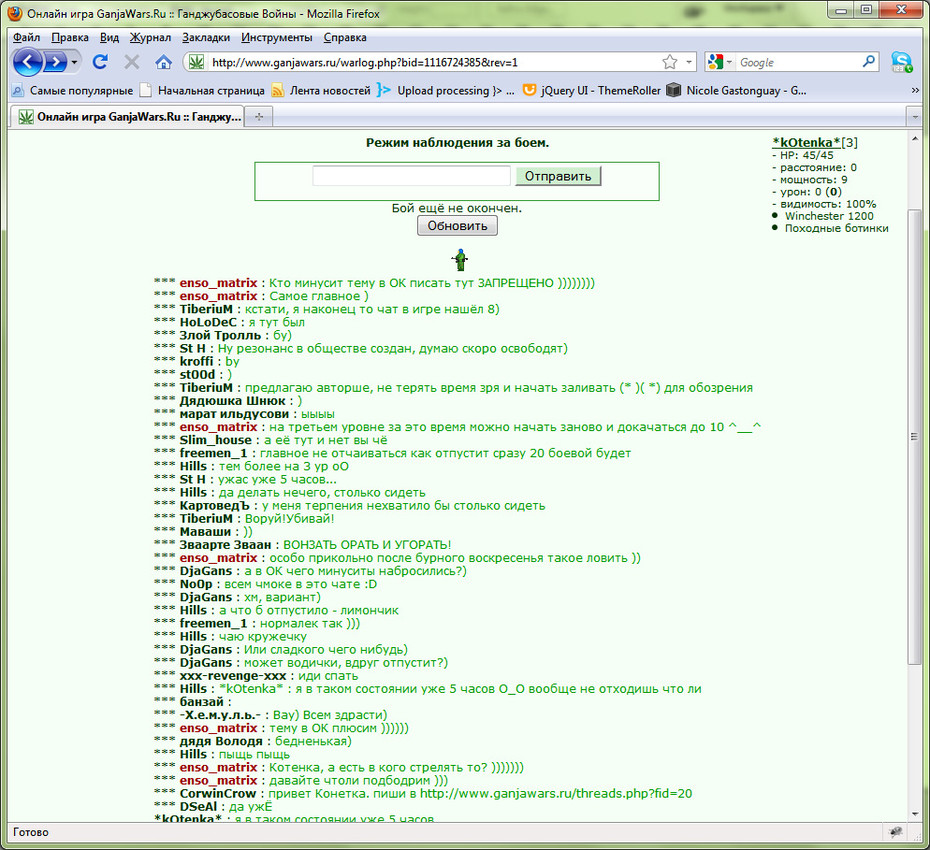930x850 pixels.
Task: Click the дядя Володя nickname
Action: tap(221, 741)
